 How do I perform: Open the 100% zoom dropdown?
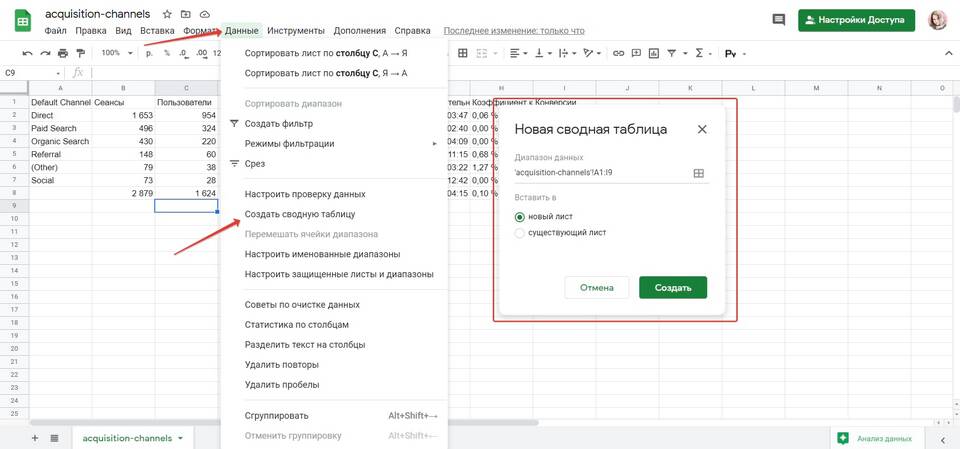[x=116, y=53]
